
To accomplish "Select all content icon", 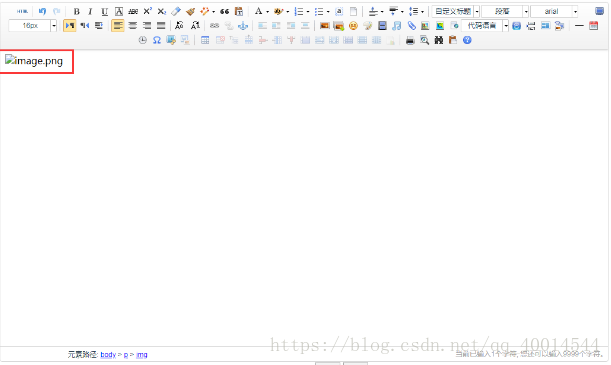I will pyautogui.click(x=339, y=11).
